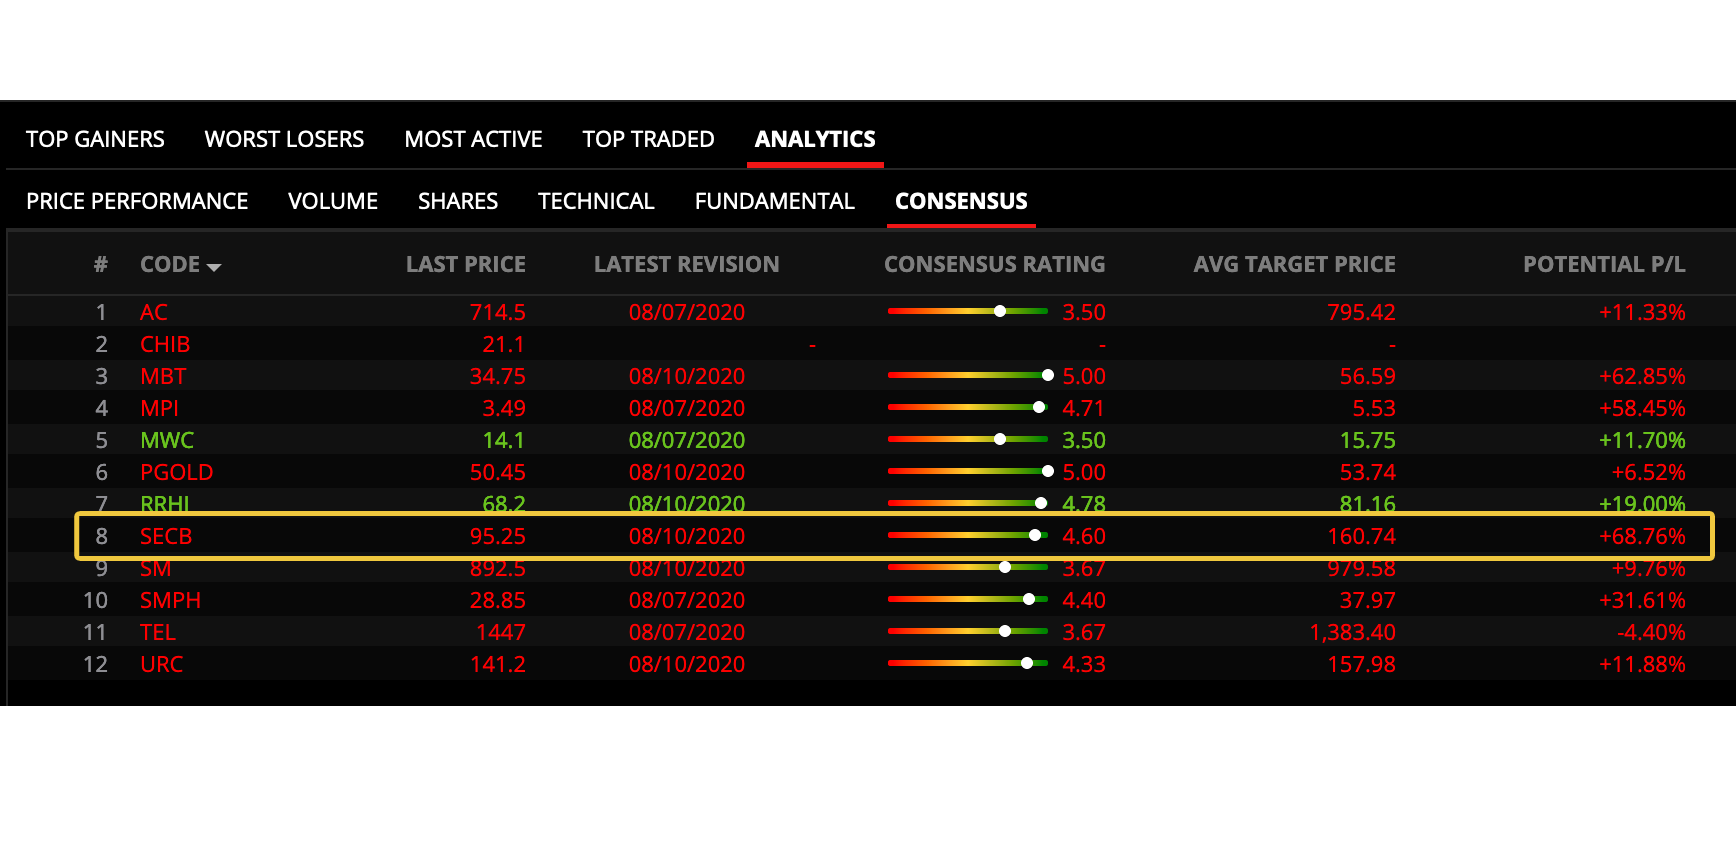Open the SMPH stock code
Screen dimensions: 1736x850
click(170, 600)
